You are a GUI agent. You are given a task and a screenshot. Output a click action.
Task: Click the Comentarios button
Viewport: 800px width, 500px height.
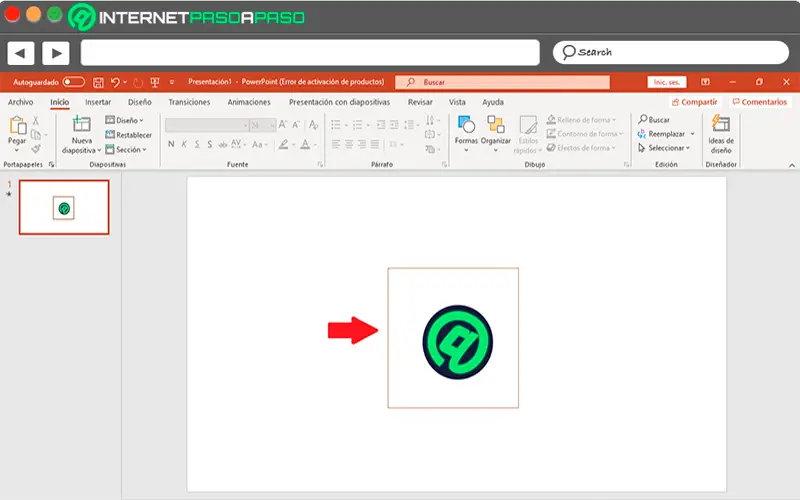760,102
